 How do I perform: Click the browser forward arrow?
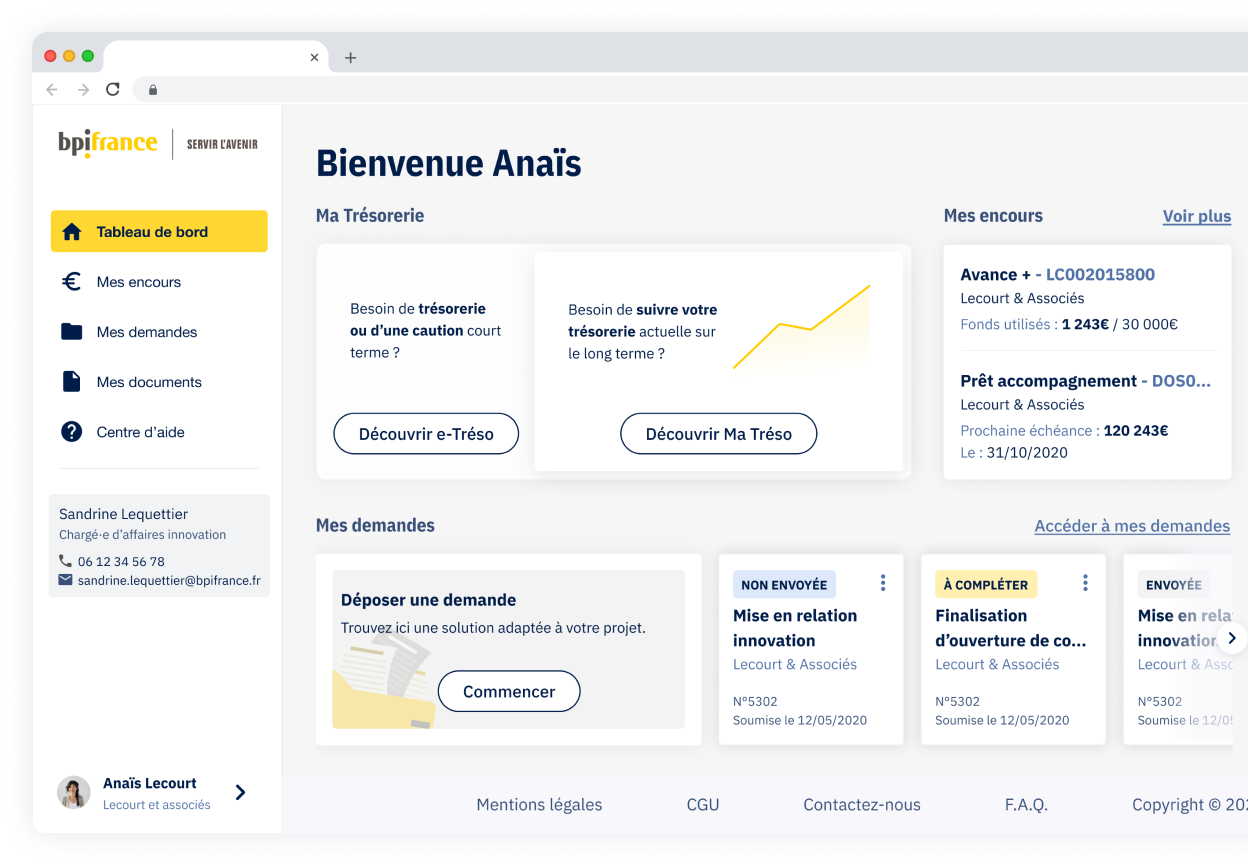[83, 89]
